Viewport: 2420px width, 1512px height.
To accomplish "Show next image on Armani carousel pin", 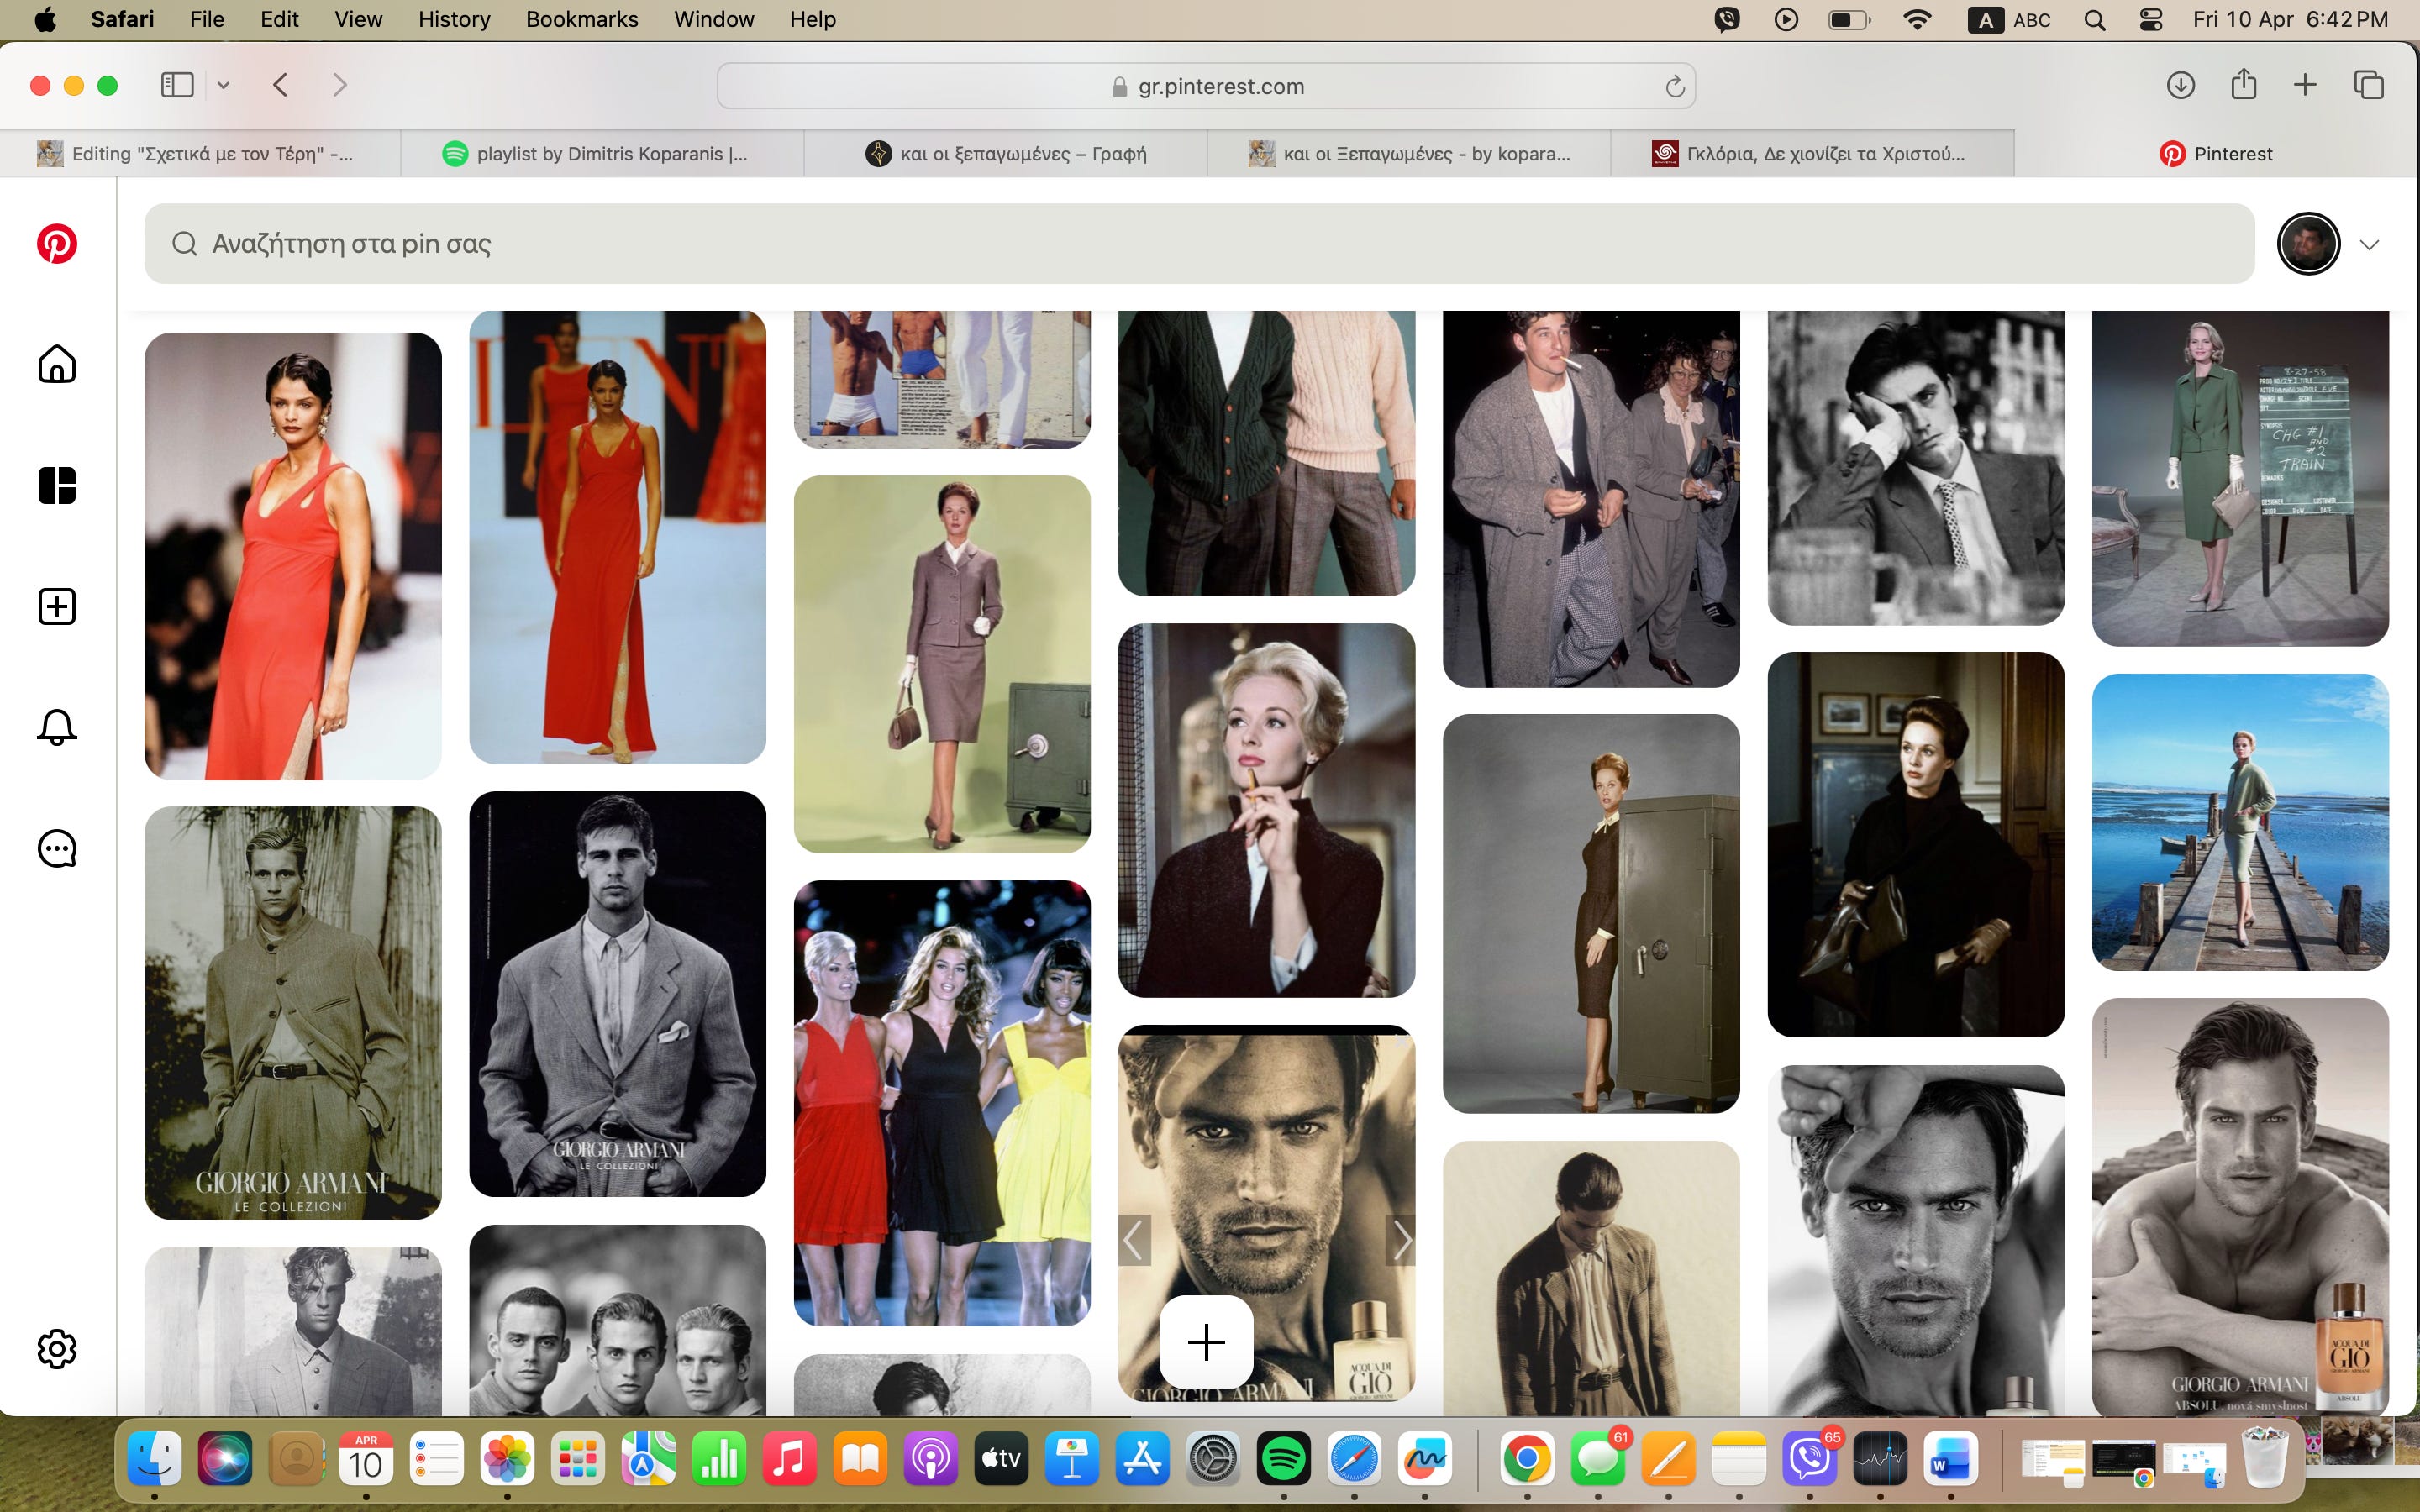I will [1401, 1241].
